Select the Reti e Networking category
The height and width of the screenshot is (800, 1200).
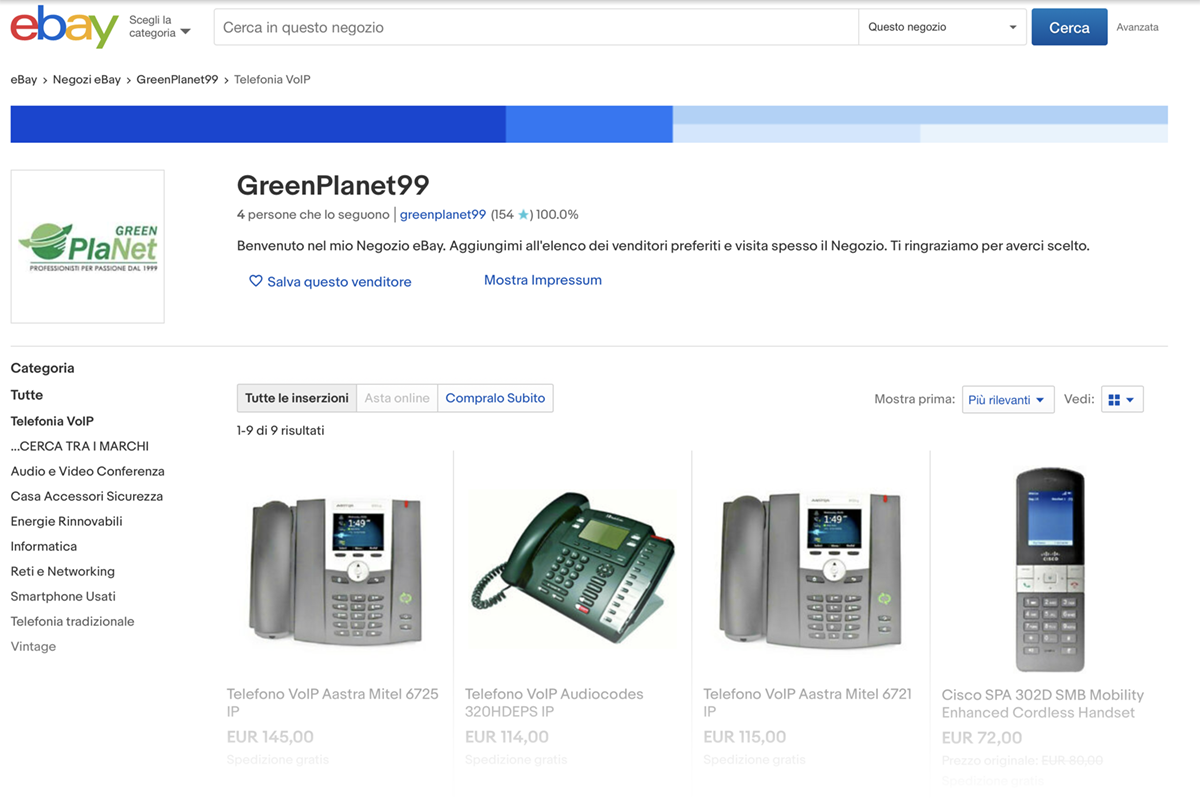[x=63, y=571]
